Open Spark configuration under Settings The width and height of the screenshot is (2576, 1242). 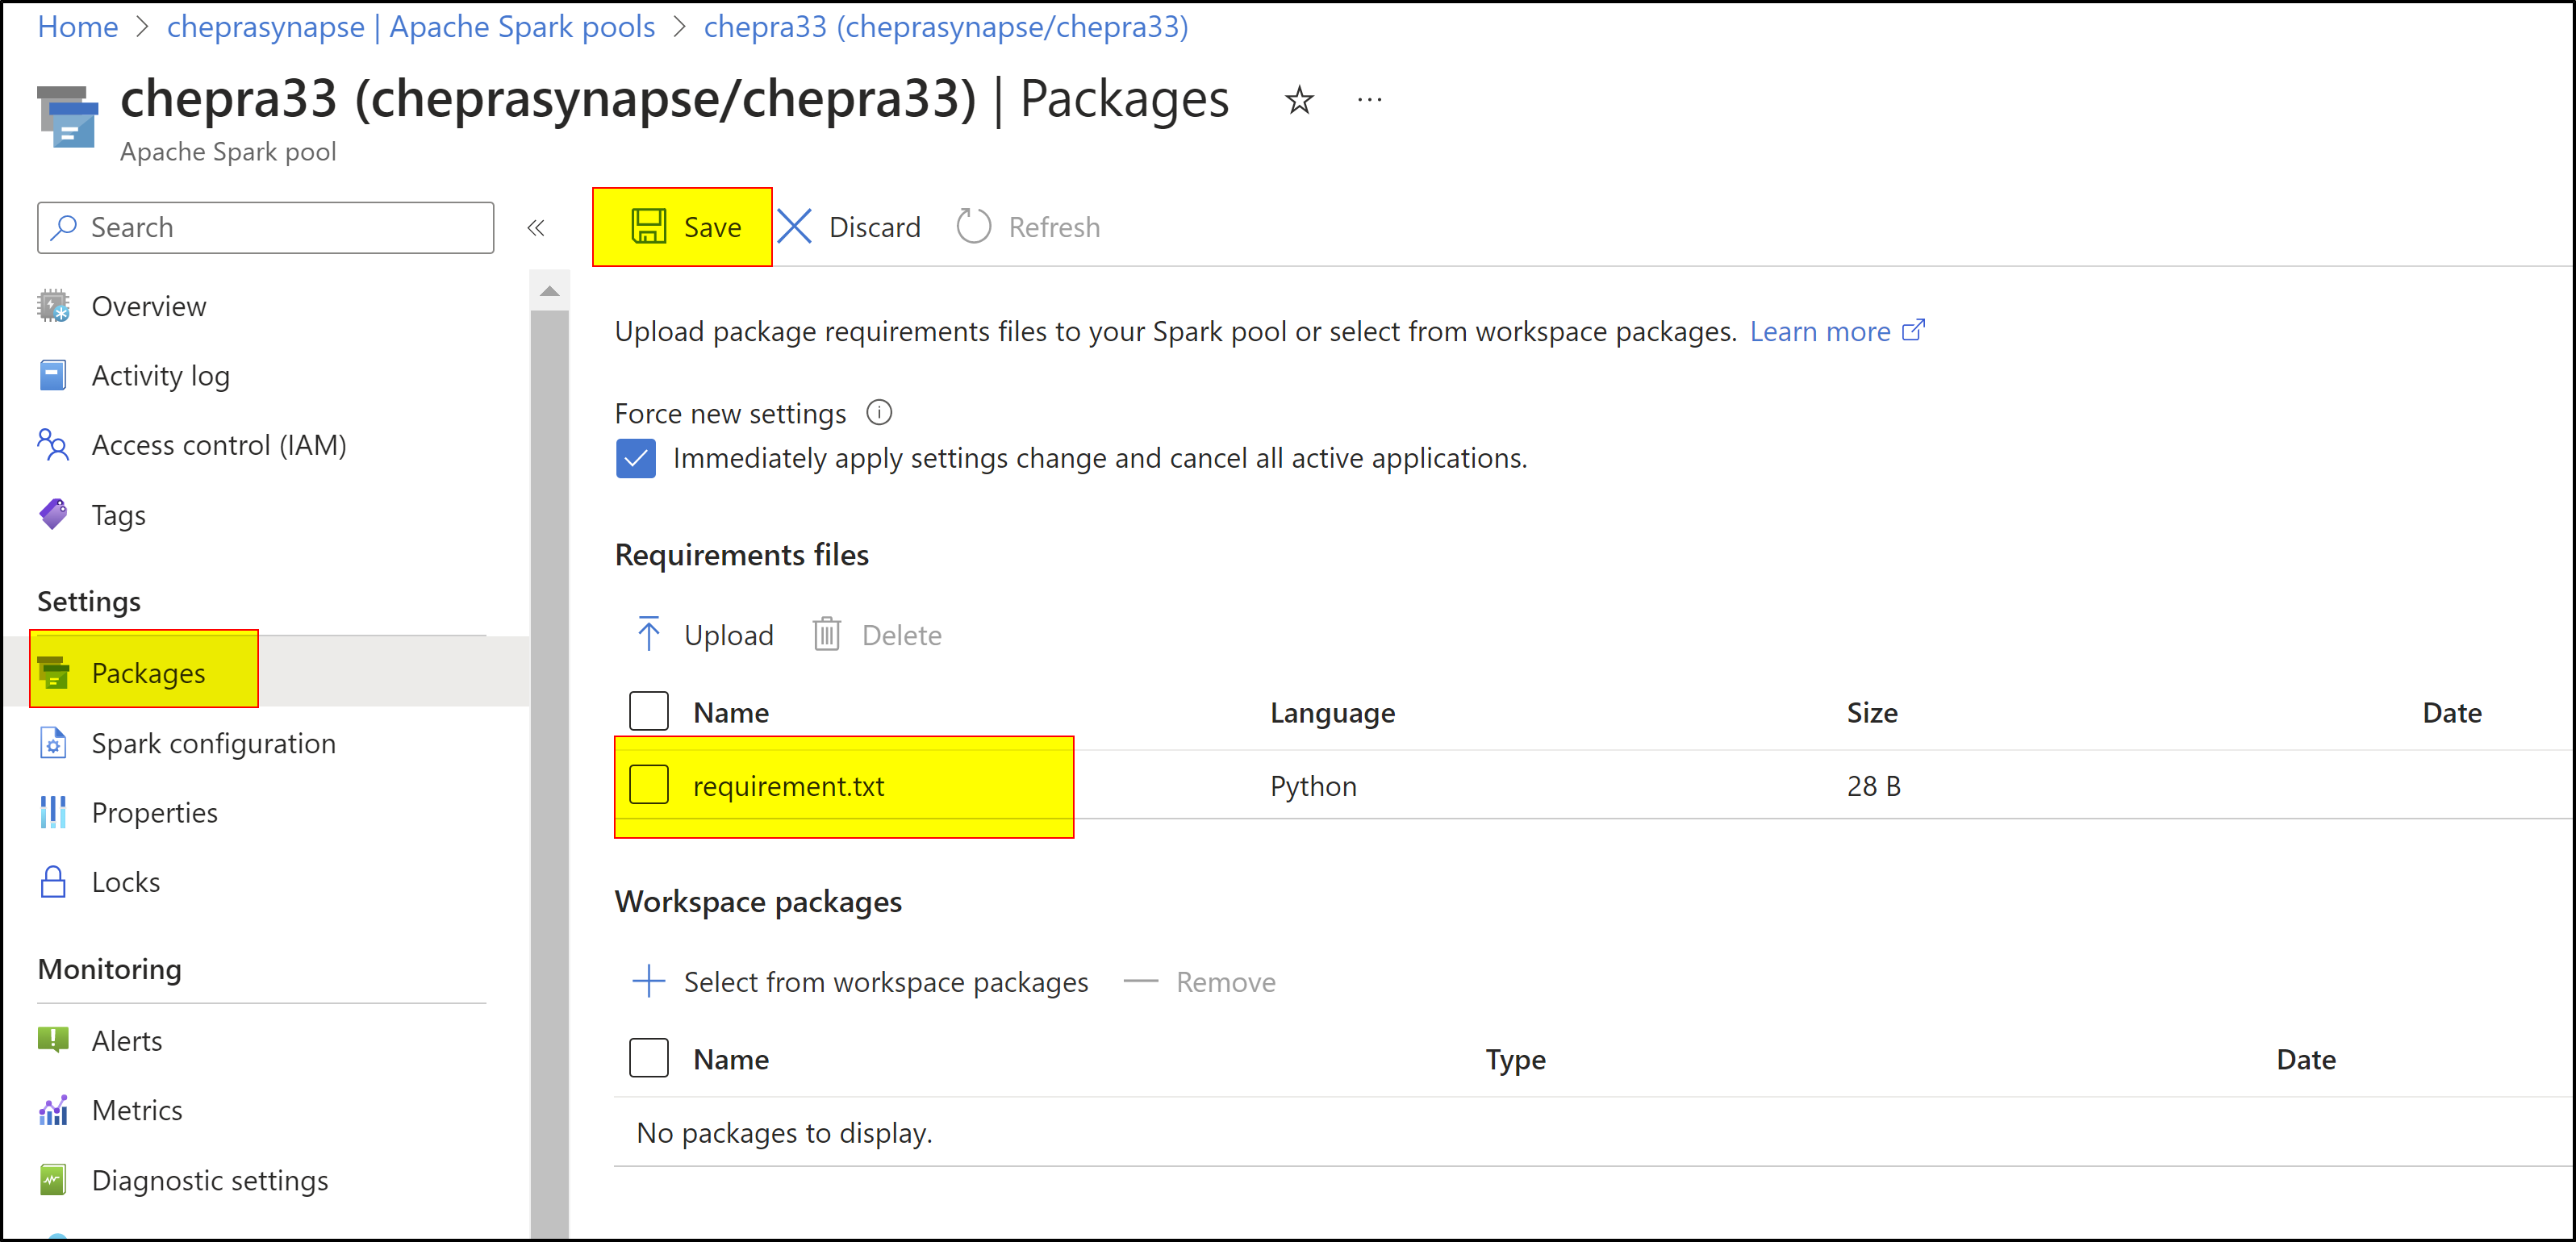(x=213, y=743)
